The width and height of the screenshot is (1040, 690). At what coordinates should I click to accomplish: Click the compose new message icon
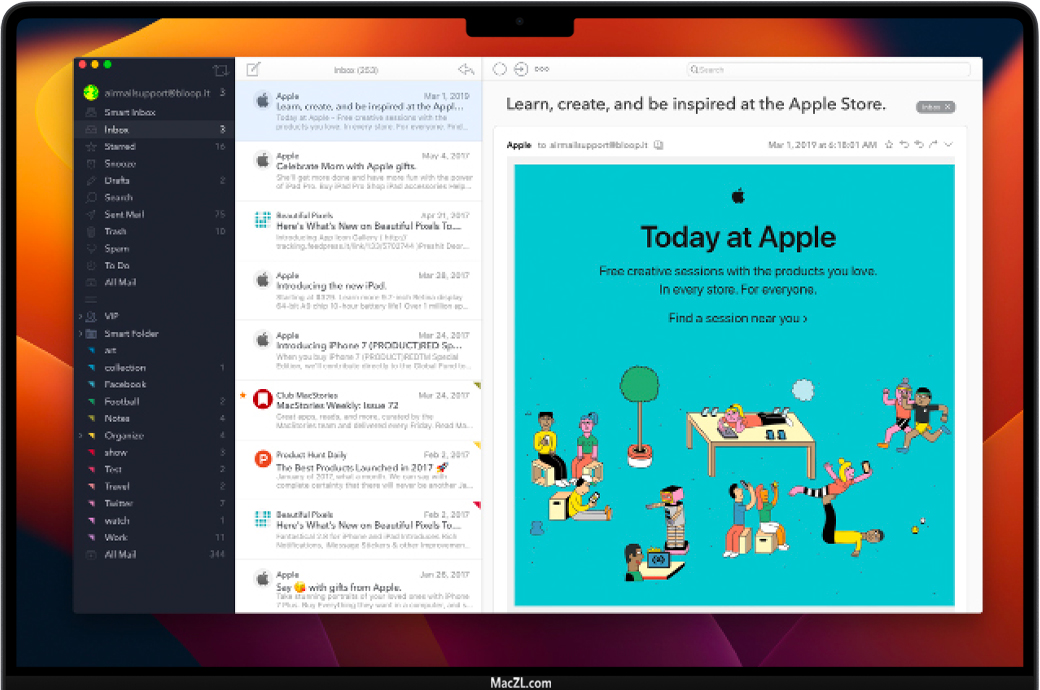coord(253,69)
